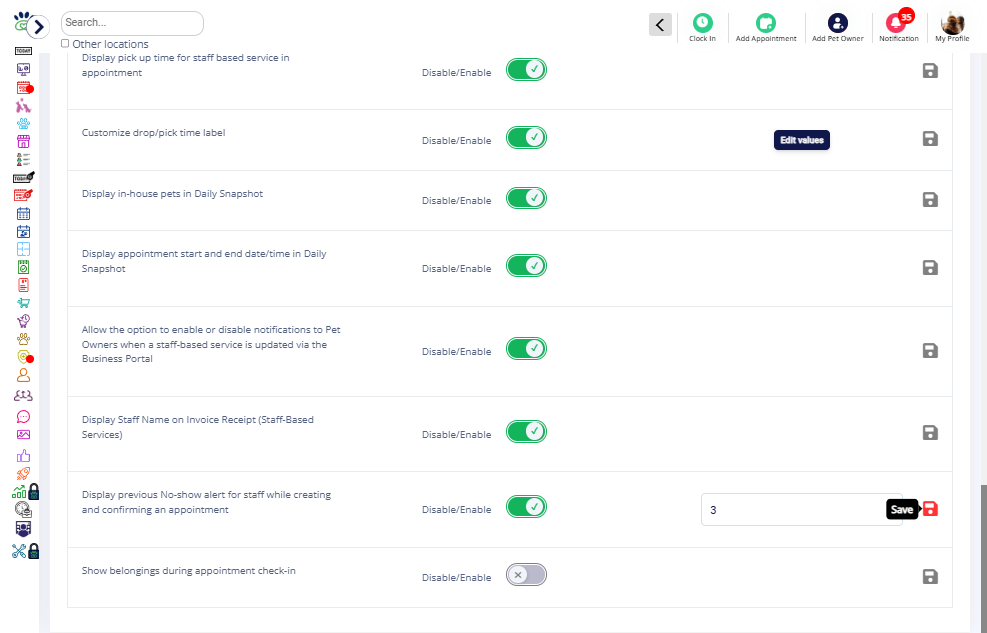The height and width of the screenshot is (633, 987).
Task: Save the Display in-house pets setting
Action: point(930,199)
